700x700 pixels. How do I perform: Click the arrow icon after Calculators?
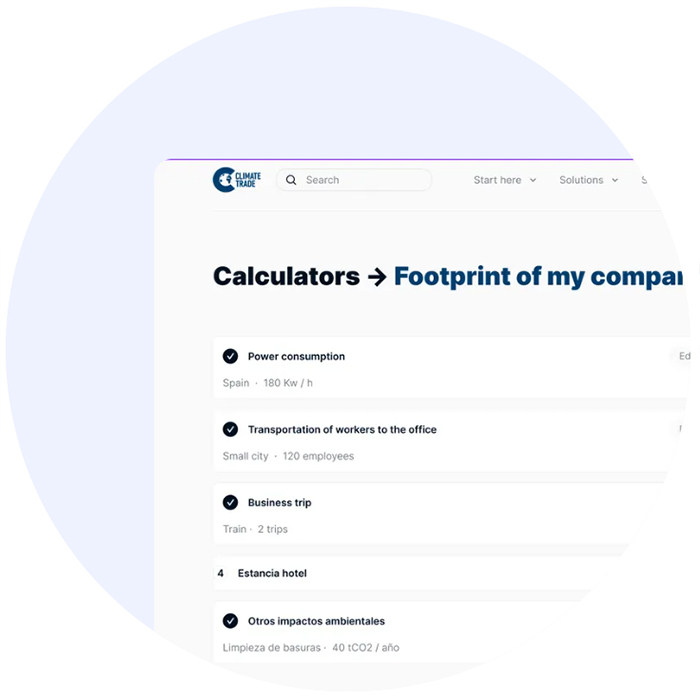click(x=377, y=277)
